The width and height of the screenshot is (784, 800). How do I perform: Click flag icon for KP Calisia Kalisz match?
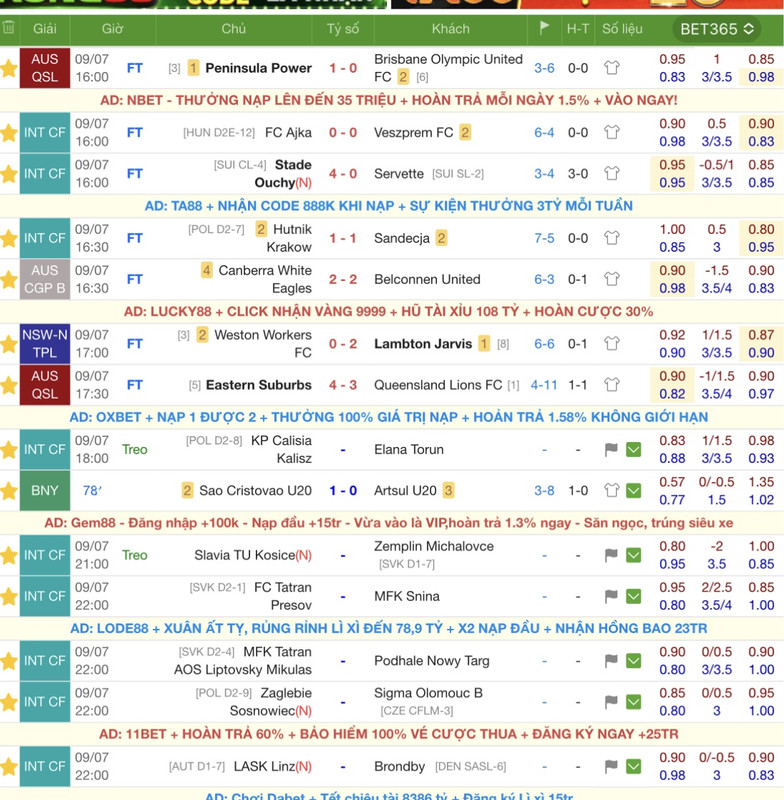[611, 449]
